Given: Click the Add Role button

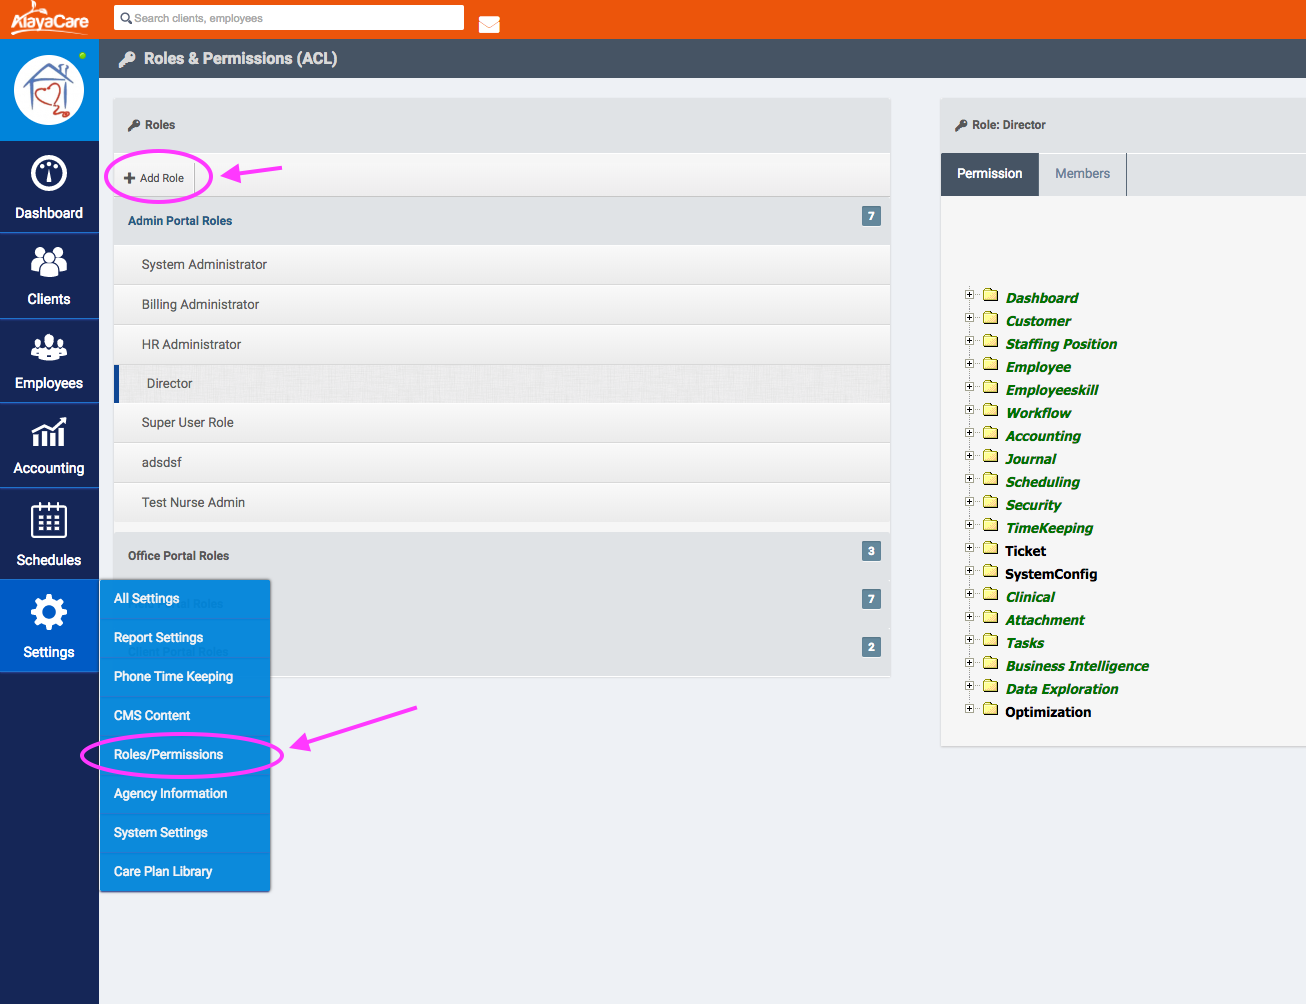Looking at the screenshot, I should point(154,178).
